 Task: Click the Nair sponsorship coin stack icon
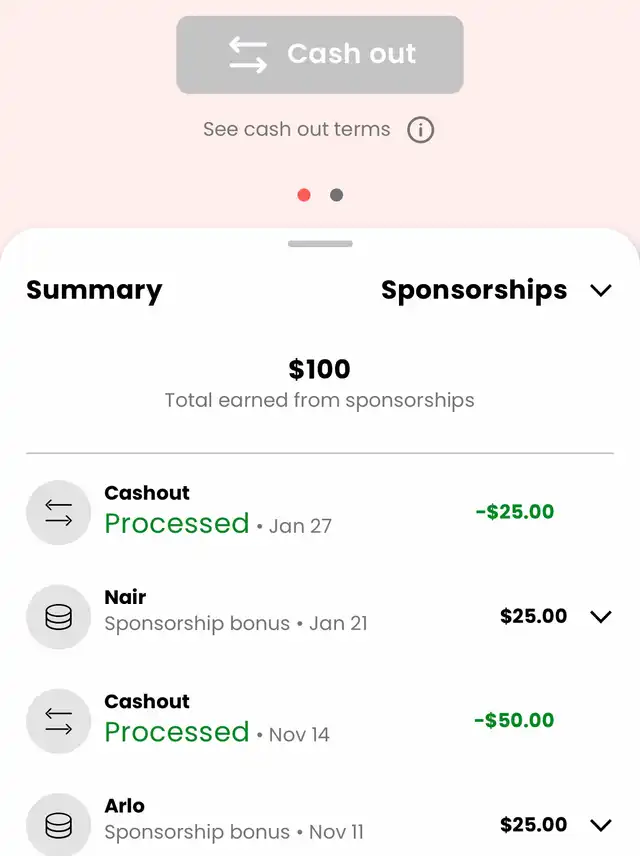58,617
